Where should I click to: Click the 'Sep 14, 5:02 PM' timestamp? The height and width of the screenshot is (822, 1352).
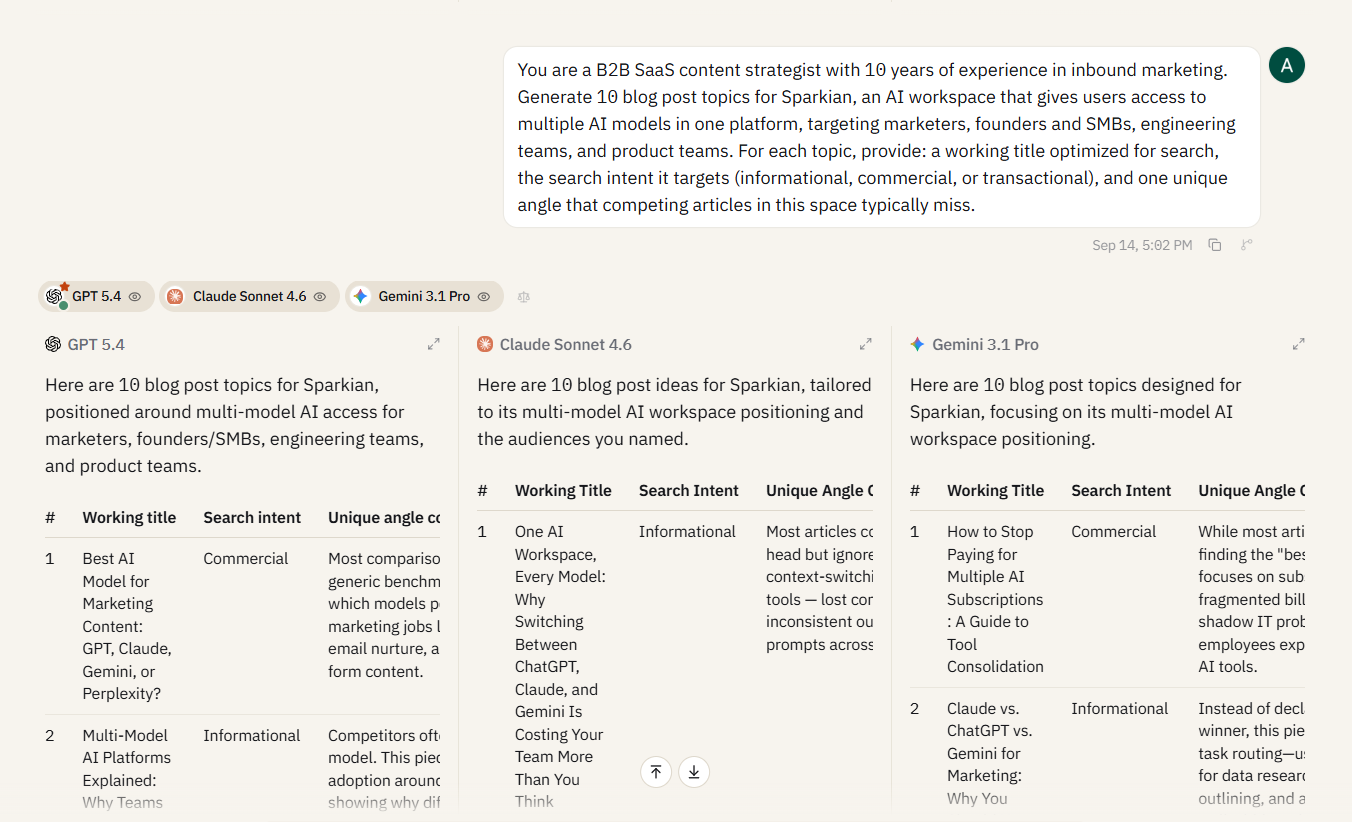tap(1142, 245)
